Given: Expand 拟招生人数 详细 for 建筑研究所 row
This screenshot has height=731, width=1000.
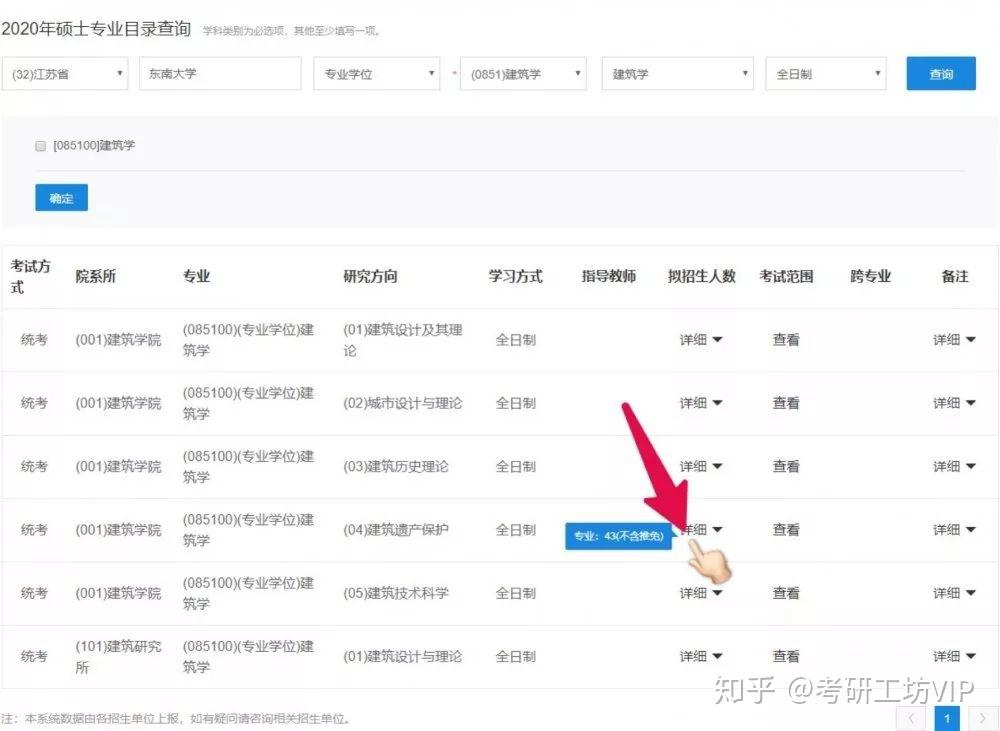Looking at the screenshot, I should pyautogui.click(x=700, y=656).
